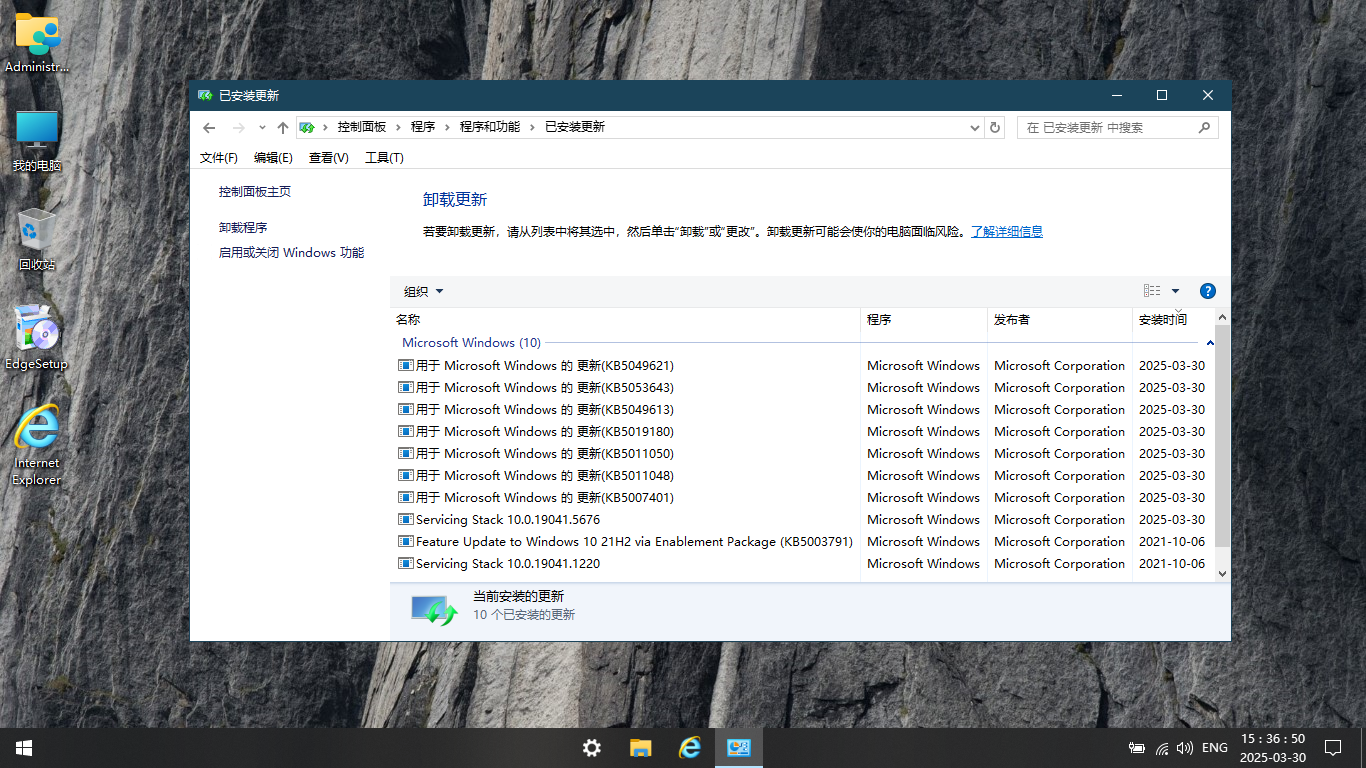Click the 控制面板 breadcrumb

tap(362, 127)
